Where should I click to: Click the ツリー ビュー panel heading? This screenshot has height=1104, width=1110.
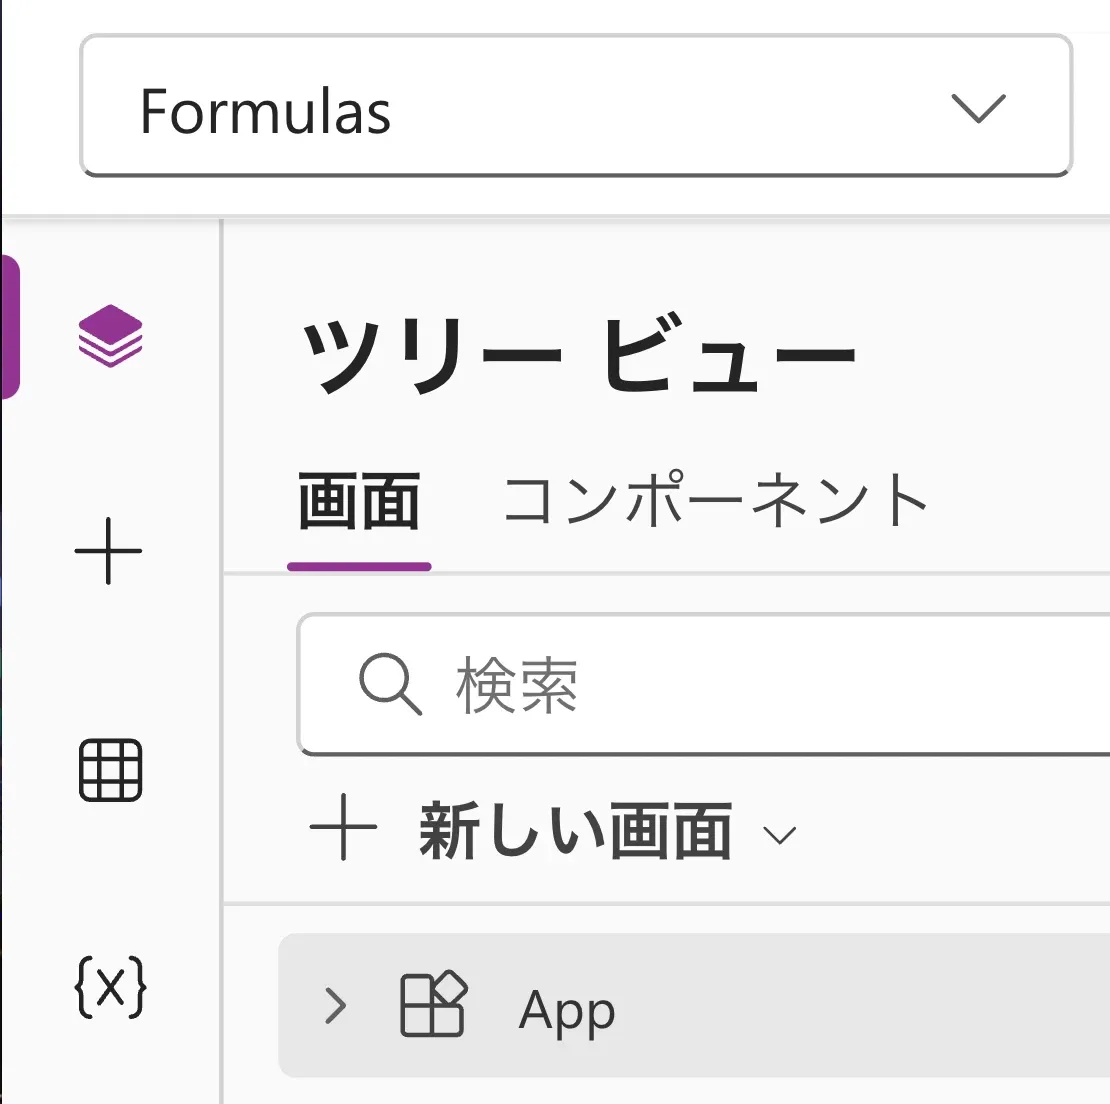(579, 354)
